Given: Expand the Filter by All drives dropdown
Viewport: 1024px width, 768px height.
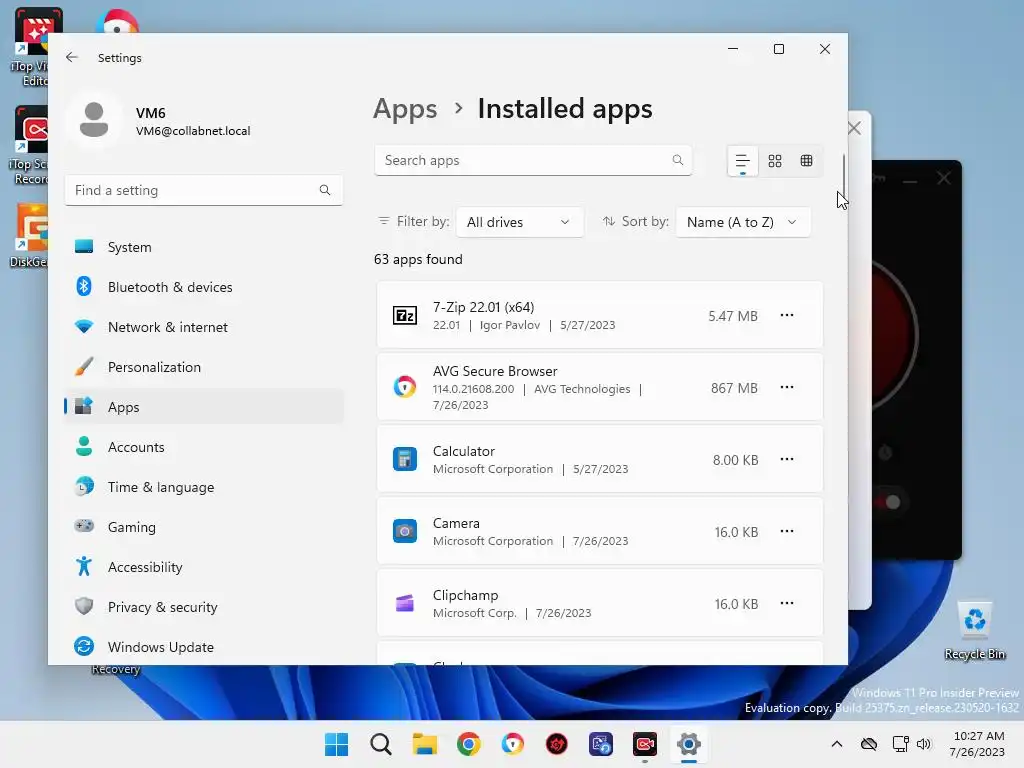Looking at the screenshot, I should click(x=519, y=222).
